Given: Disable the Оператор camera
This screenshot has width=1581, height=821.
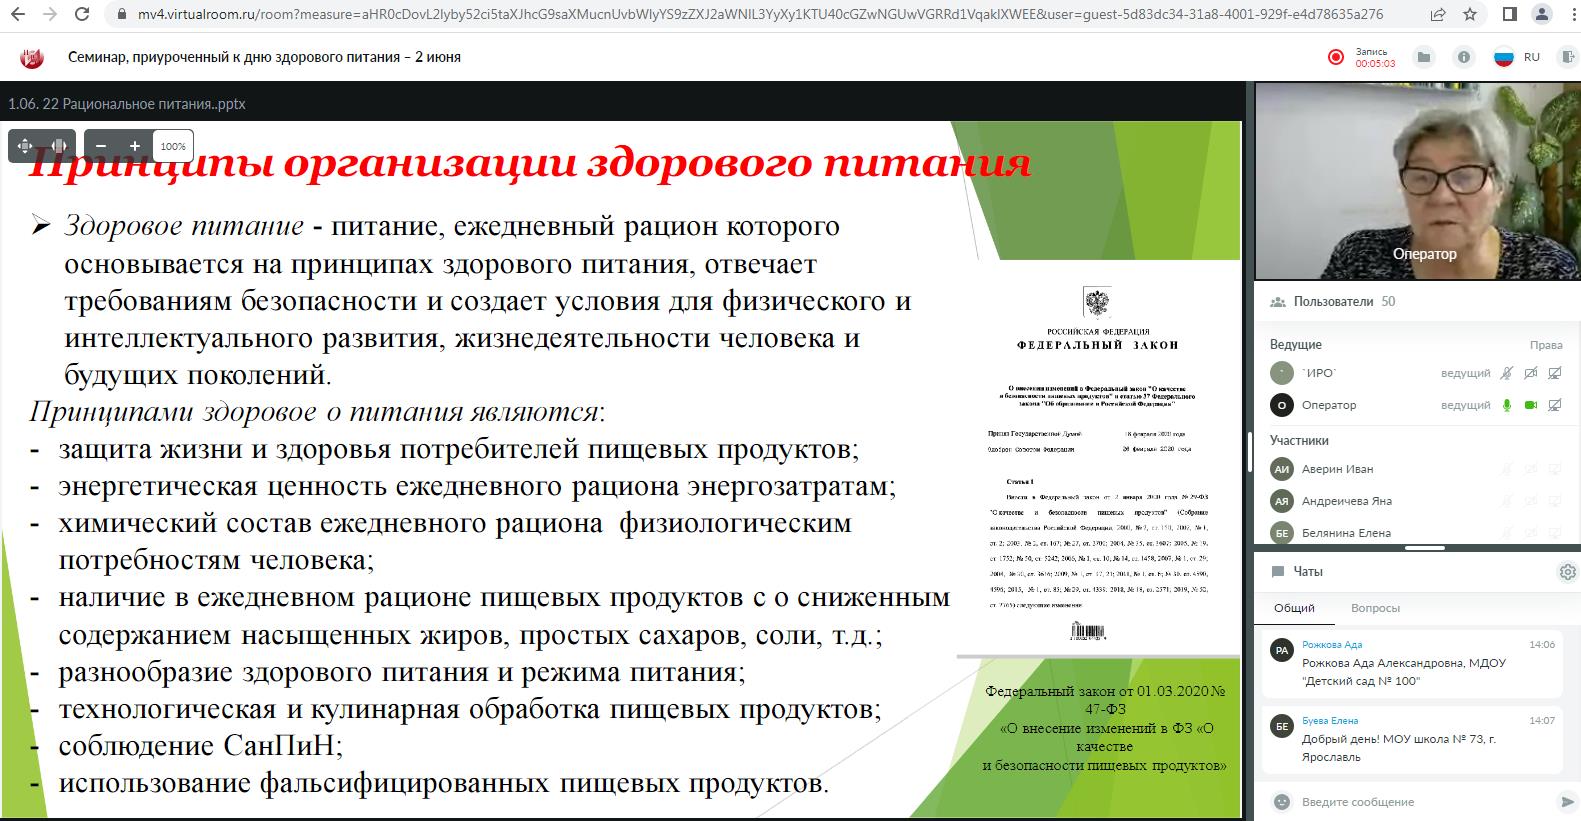Looking at the screenshot, I should point(1530,405).
